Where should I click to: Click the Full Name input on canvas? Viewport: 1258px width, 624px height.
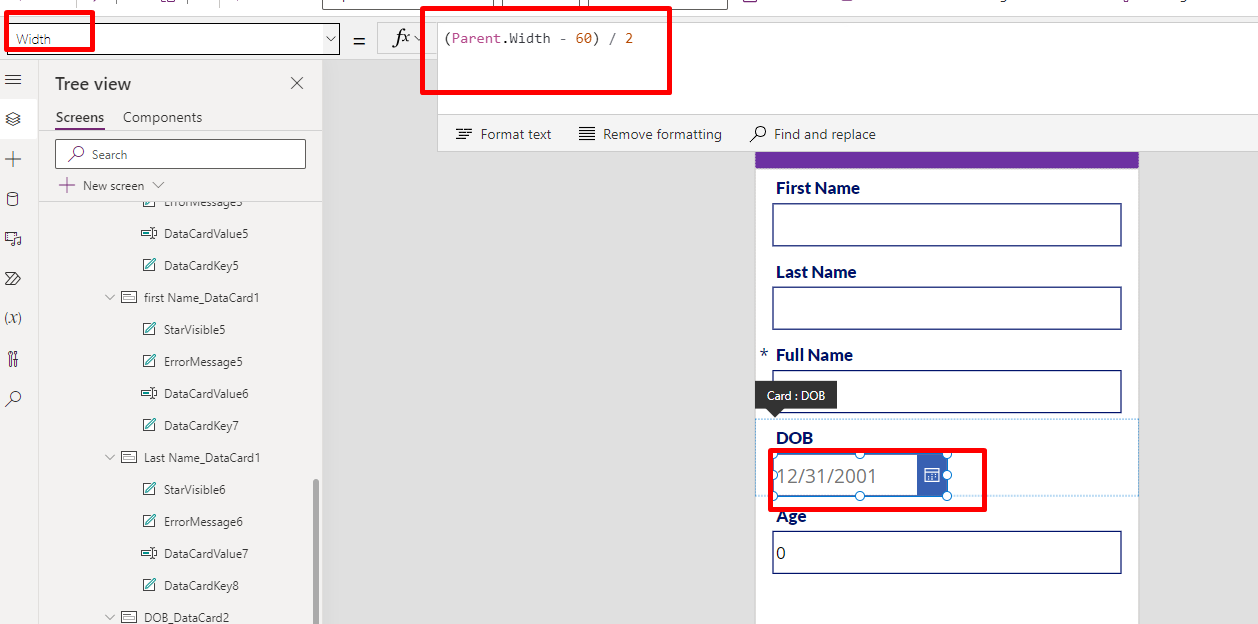[946, 392]
